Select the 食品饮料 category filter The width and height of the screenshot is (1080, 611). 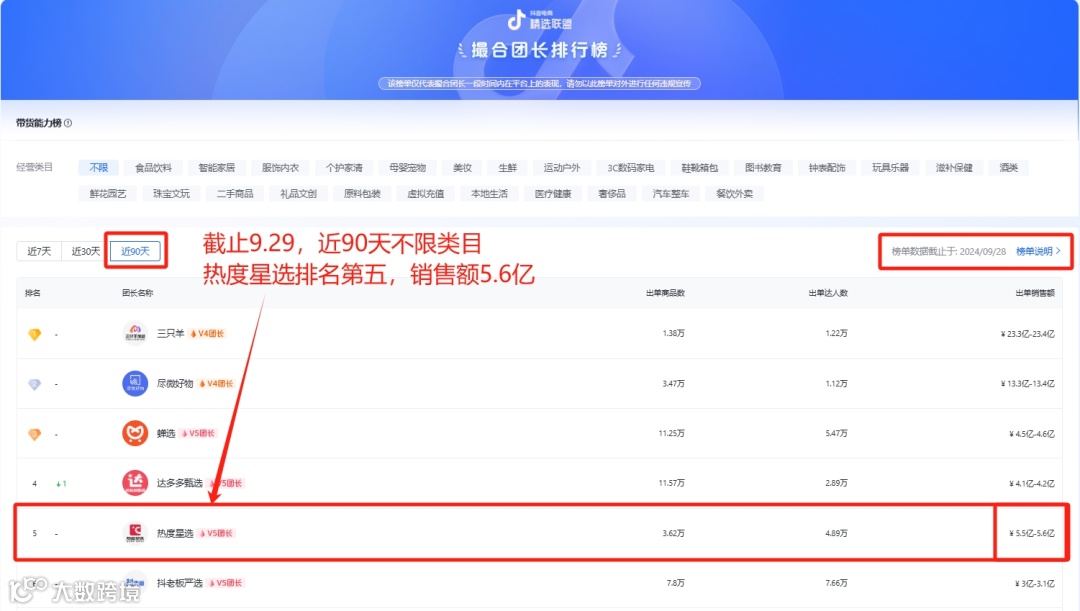click(x=154, y=167)
